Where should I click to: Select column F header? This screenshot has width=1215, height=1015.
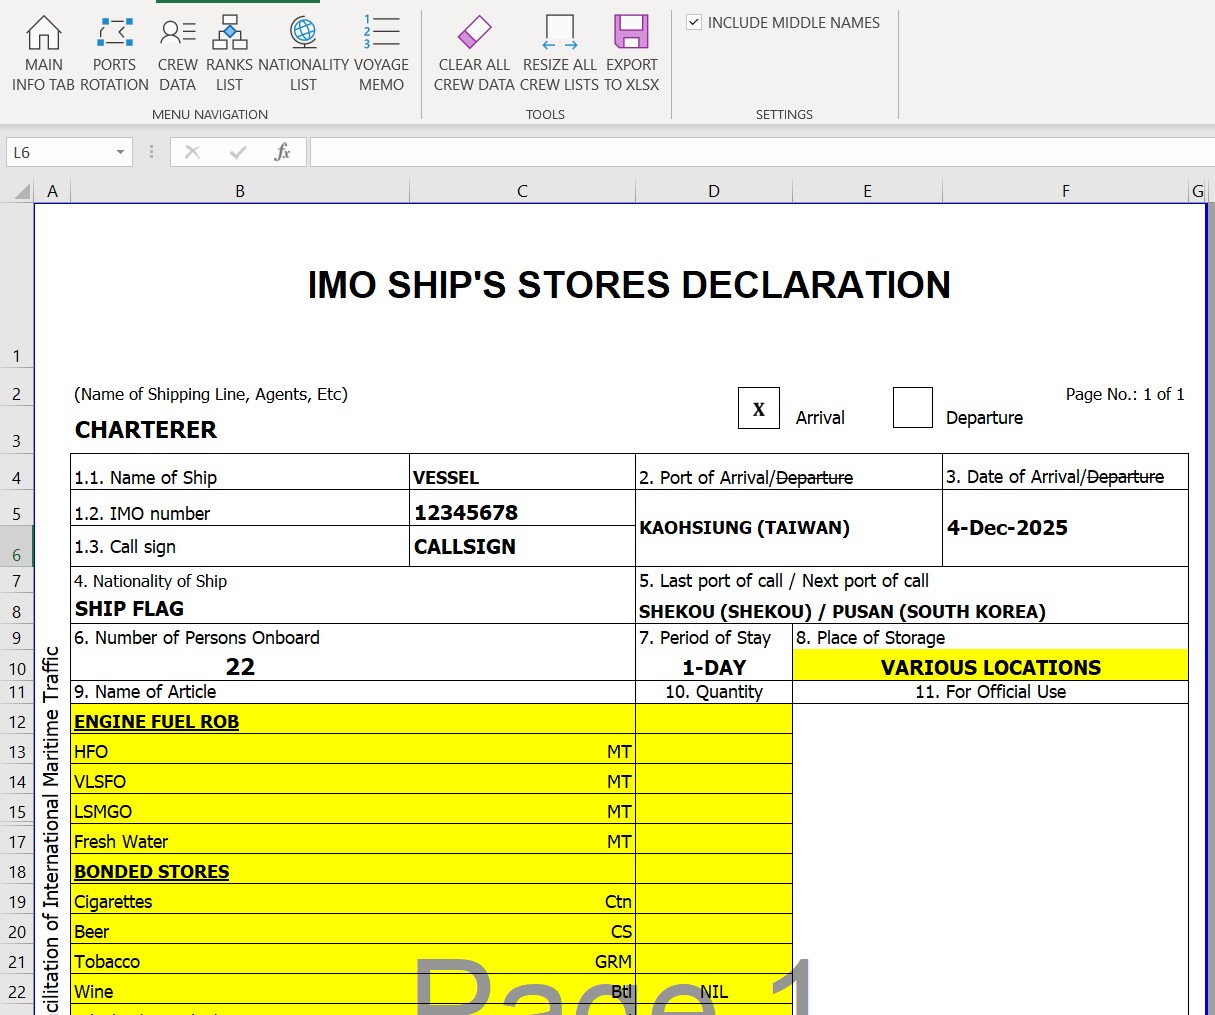coord(1065,191)
